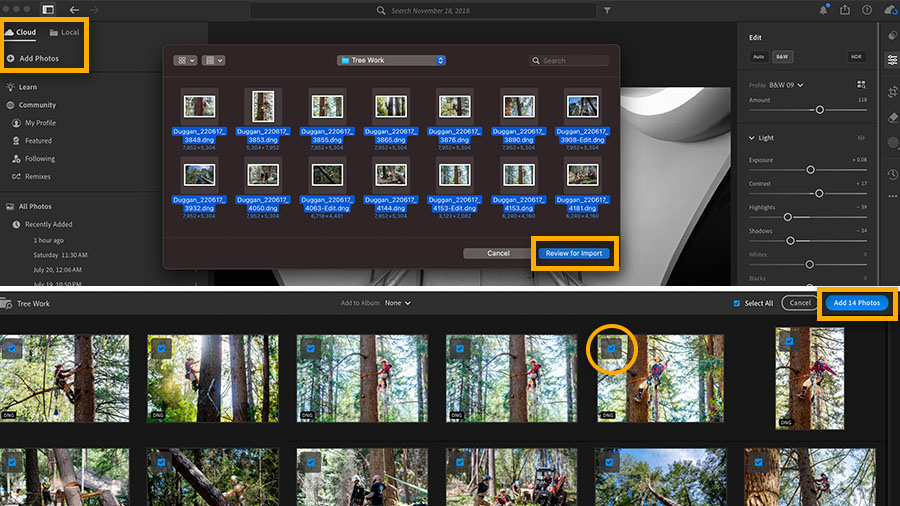Image resolution: width=900 pixels, height=506 pixels.
Task: Click the plus icon beside Add Photos
Action: [x=10, y=59]
